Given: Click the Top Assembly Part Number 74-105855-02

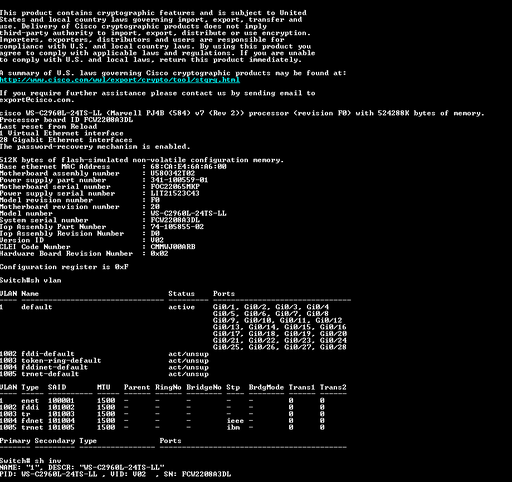Looking at the screenshot, I should tap(177, 227).
